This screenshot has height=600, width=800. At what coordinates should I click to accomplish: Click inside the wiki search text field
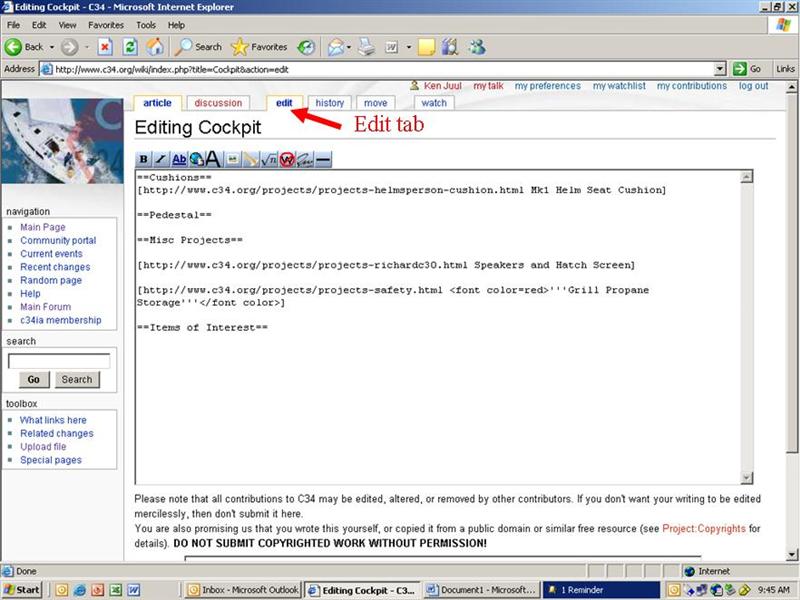click(58, 361)
